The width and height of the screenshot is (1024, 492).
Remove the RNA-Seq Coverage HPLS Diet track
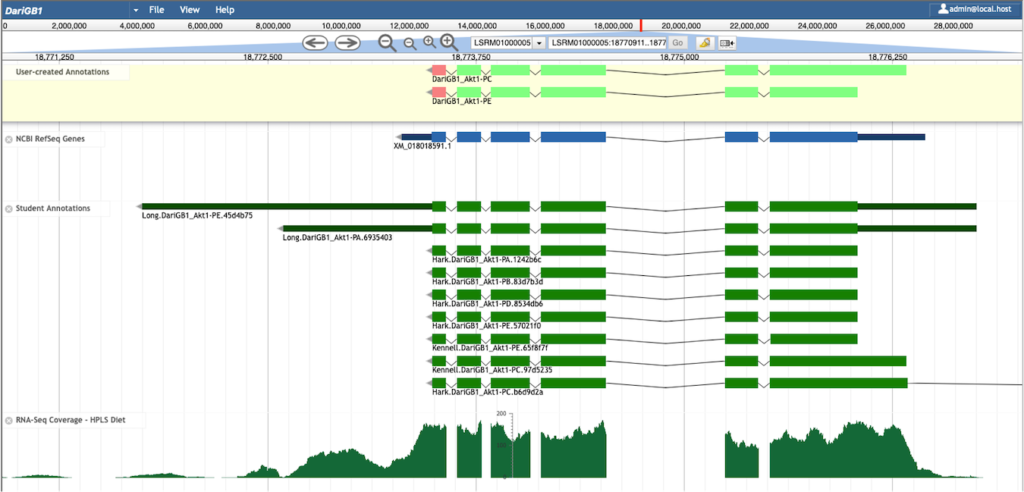coord(9,420)
